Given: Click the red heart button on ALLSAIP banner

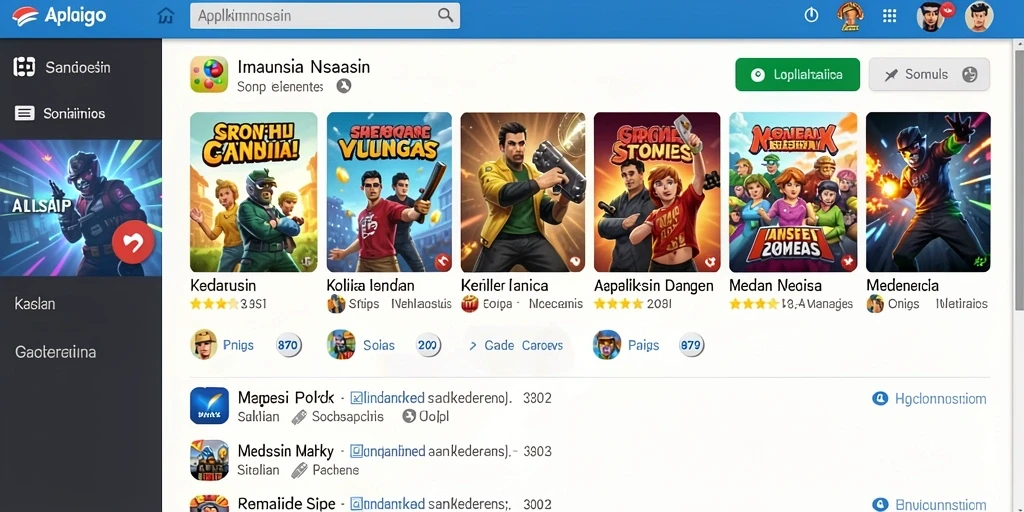Looking at the screenshot, I should [x=133, y=242].
